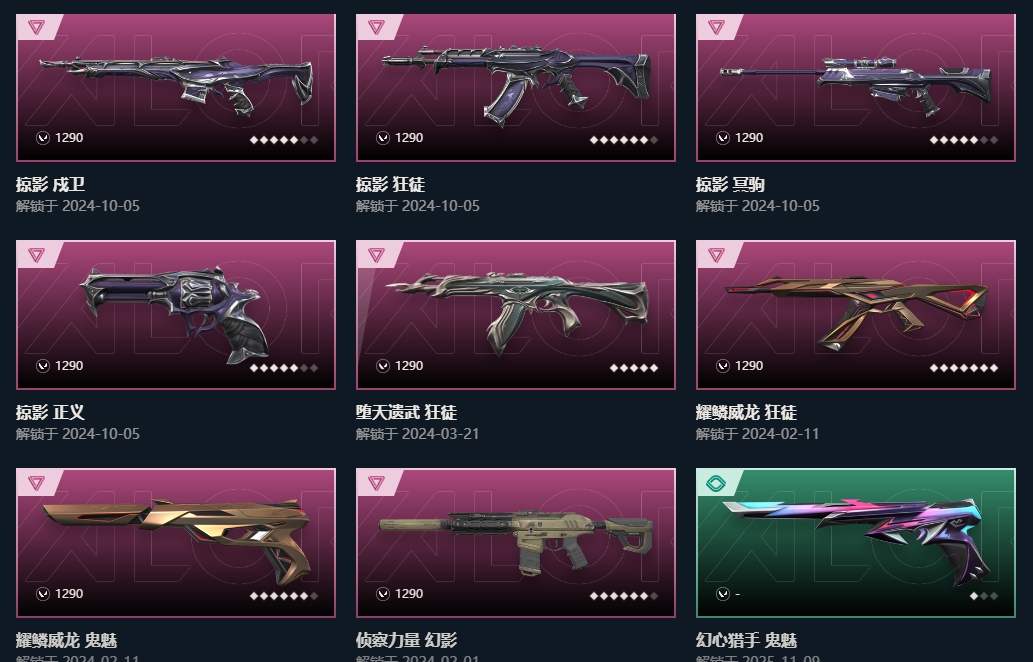Viewport: 1033px width, 662px height.
Task: Click green tier badge on 幻心猎手 鬼魅 card
Action: pos(716,483)
